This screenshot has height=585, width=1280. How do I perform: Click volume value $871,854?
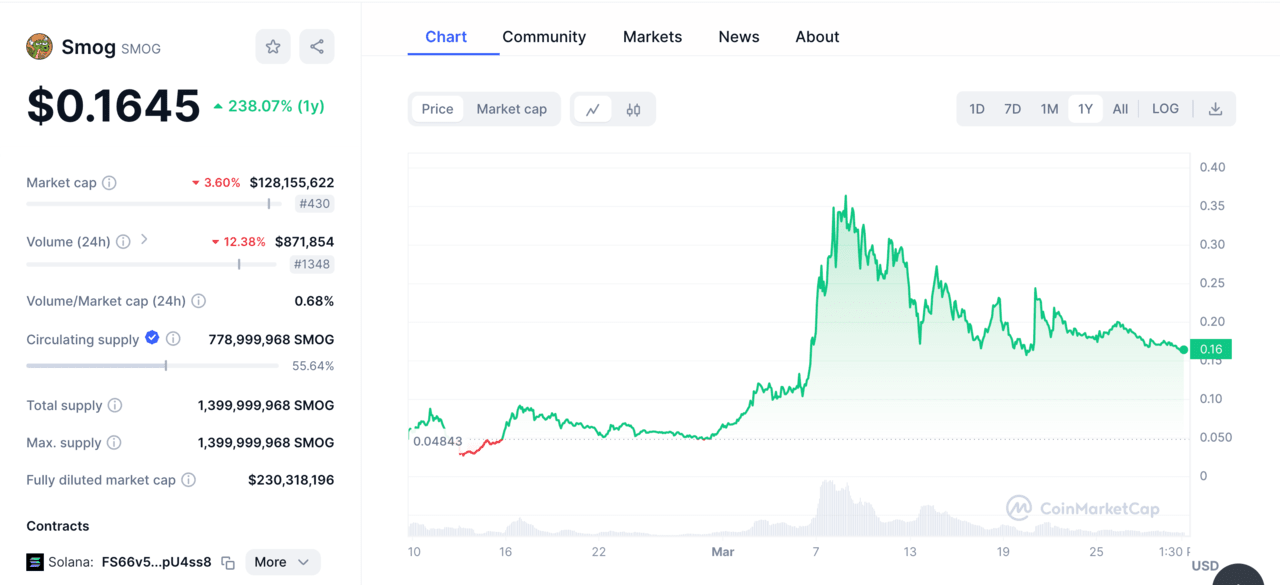[305, 242]
